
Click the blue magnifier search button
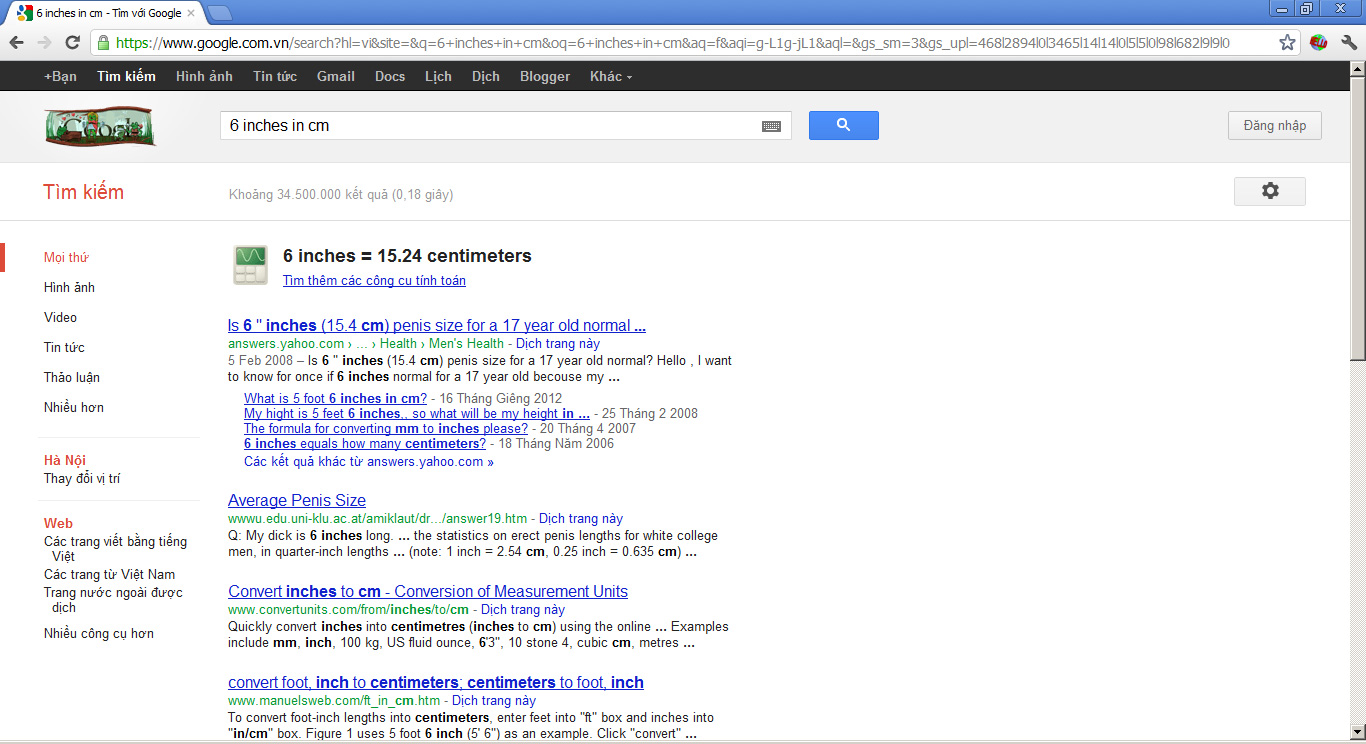843,125
